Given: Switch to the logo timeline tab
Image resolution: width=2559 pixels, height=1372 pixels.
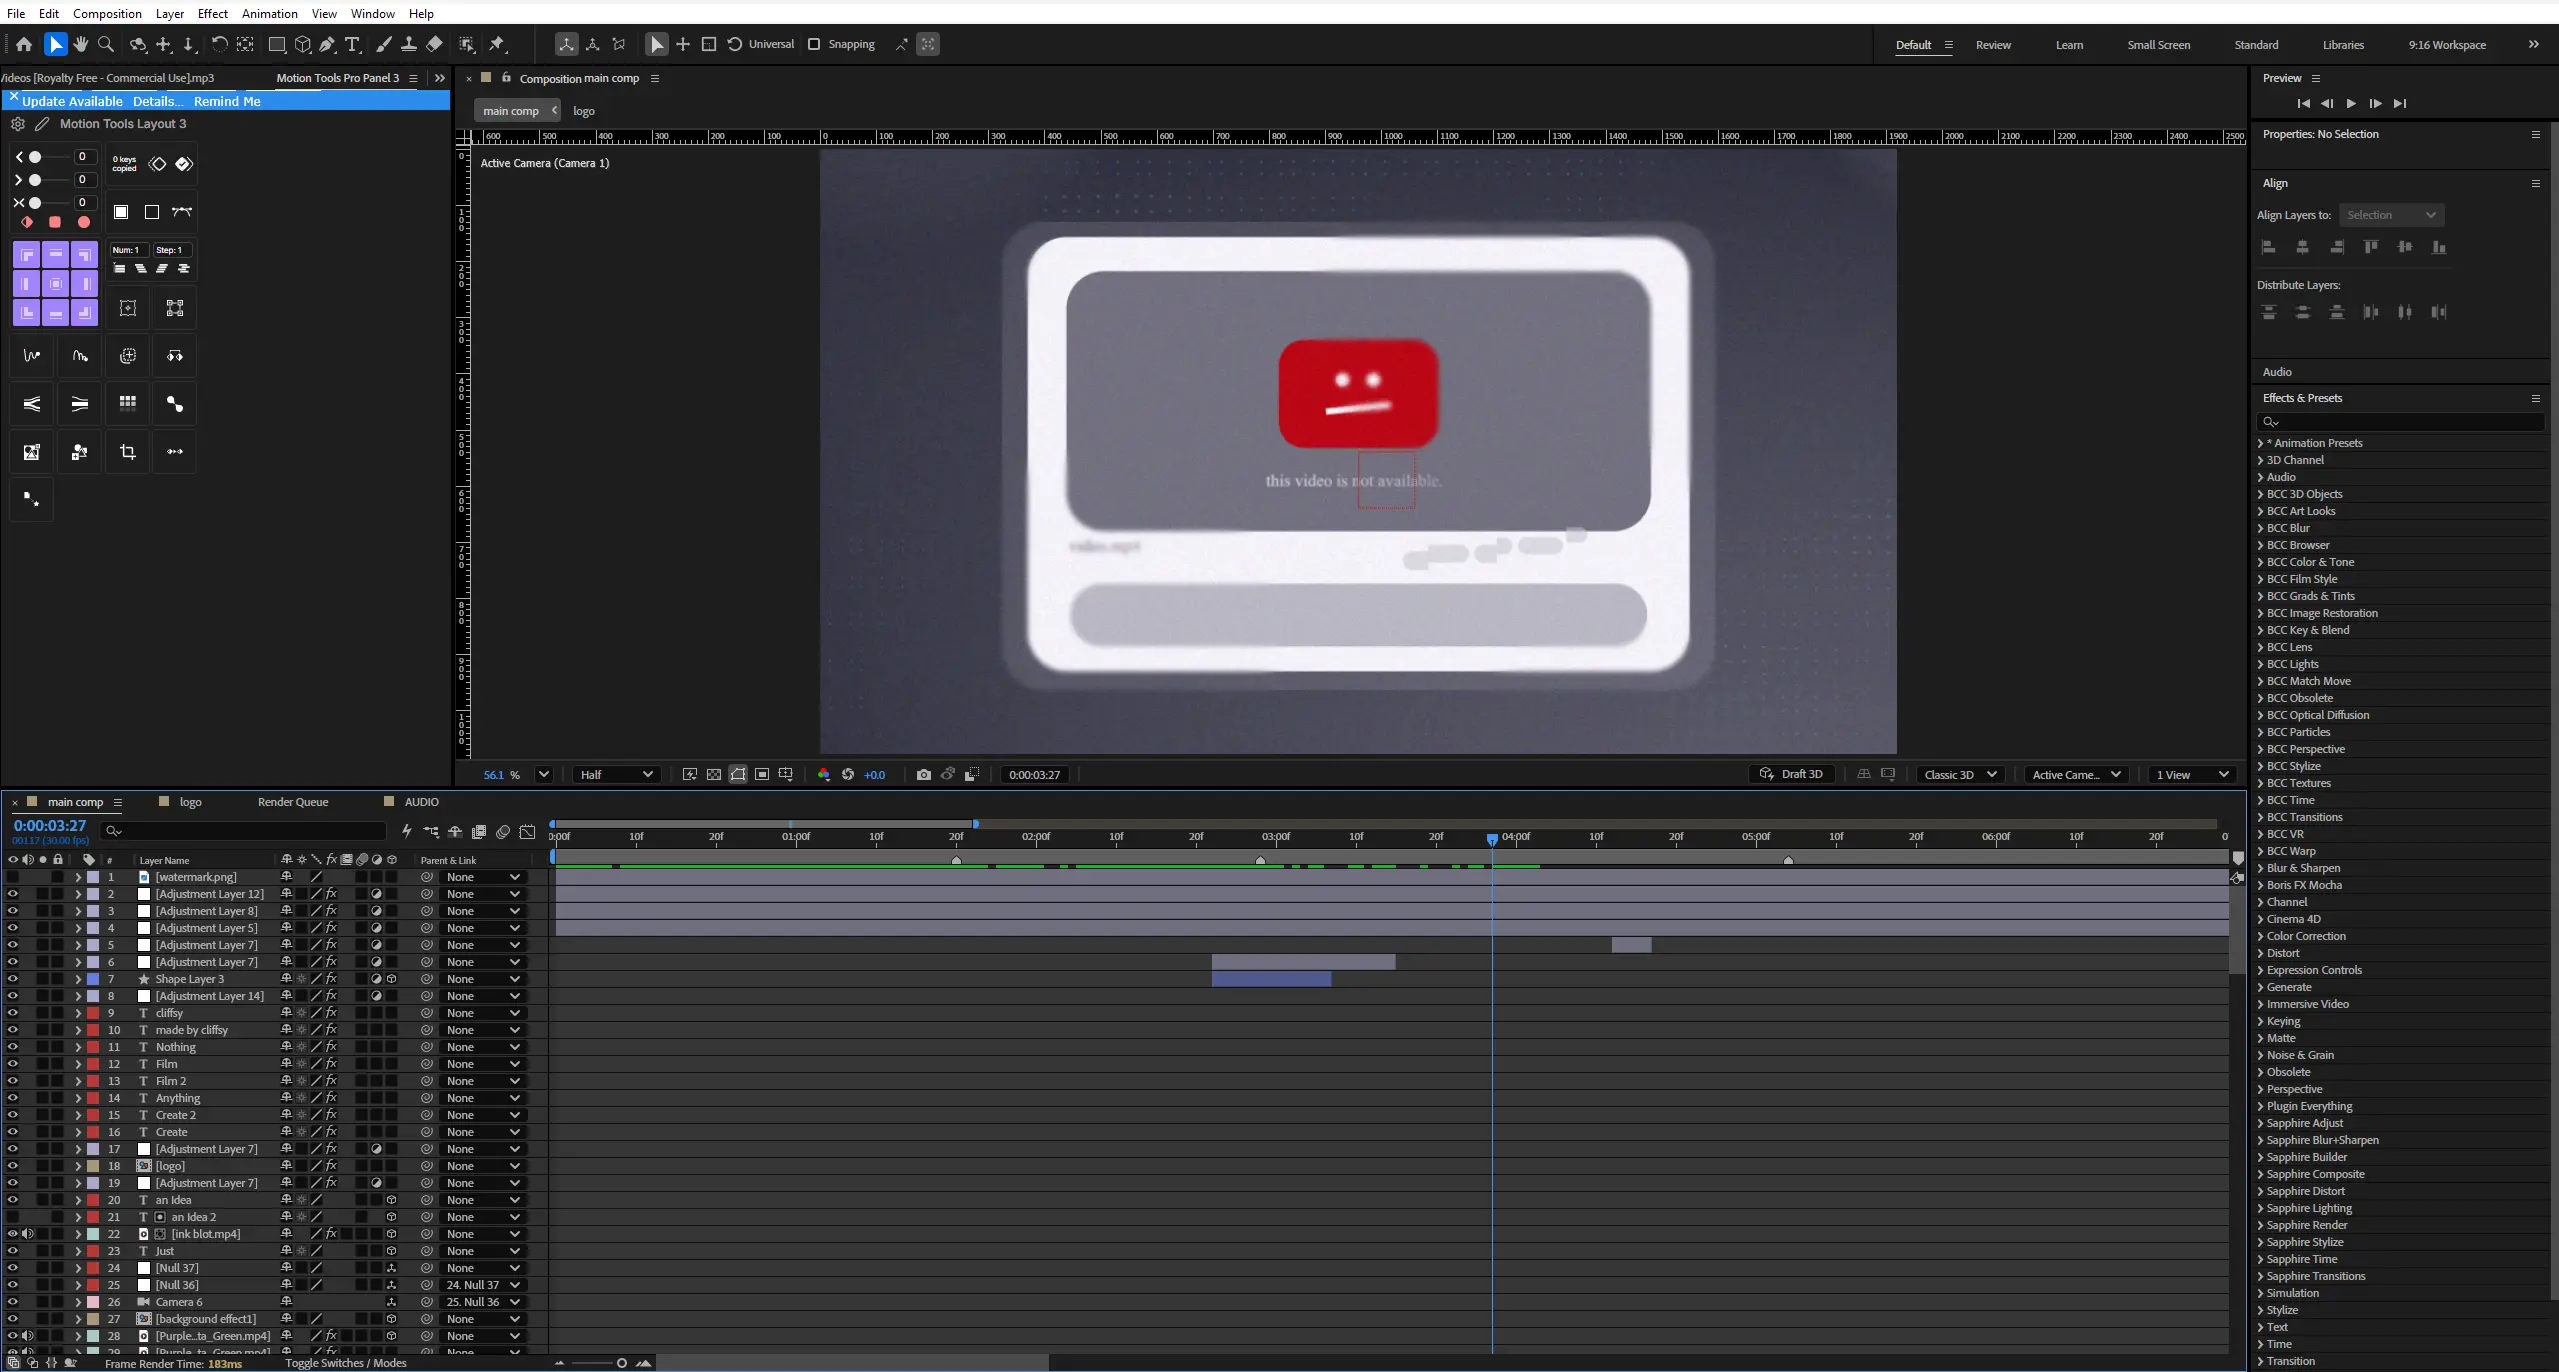Looking at the screenshot, I should click(x=190, y=802).
